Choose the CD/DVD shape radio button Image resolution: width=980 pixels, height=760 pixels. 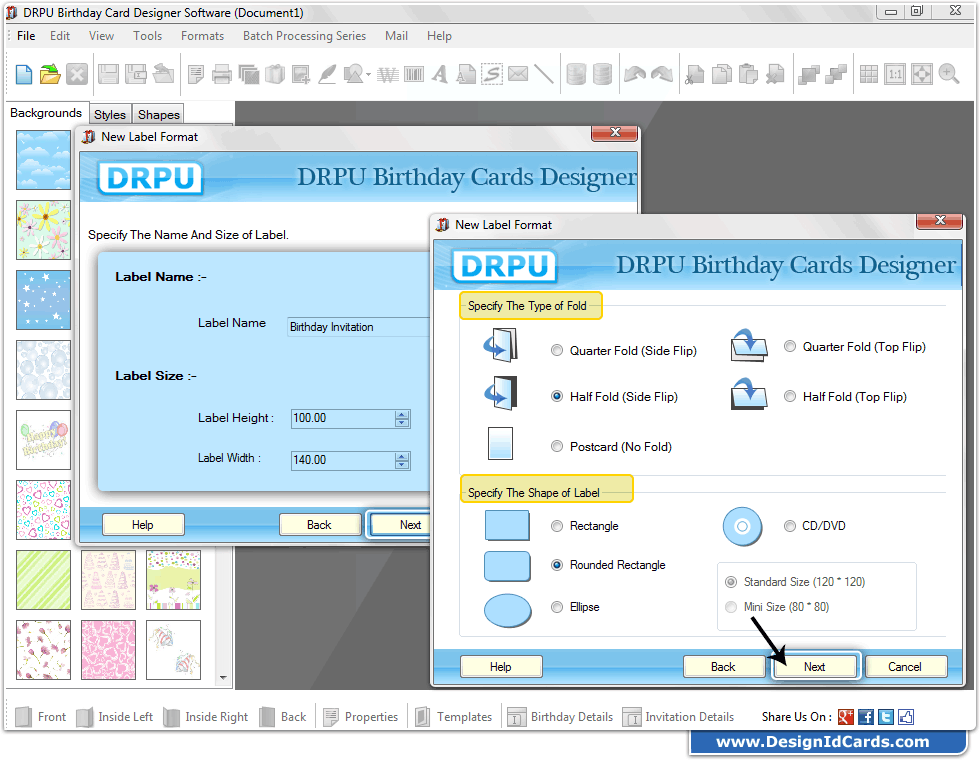(x=790, y=526)
